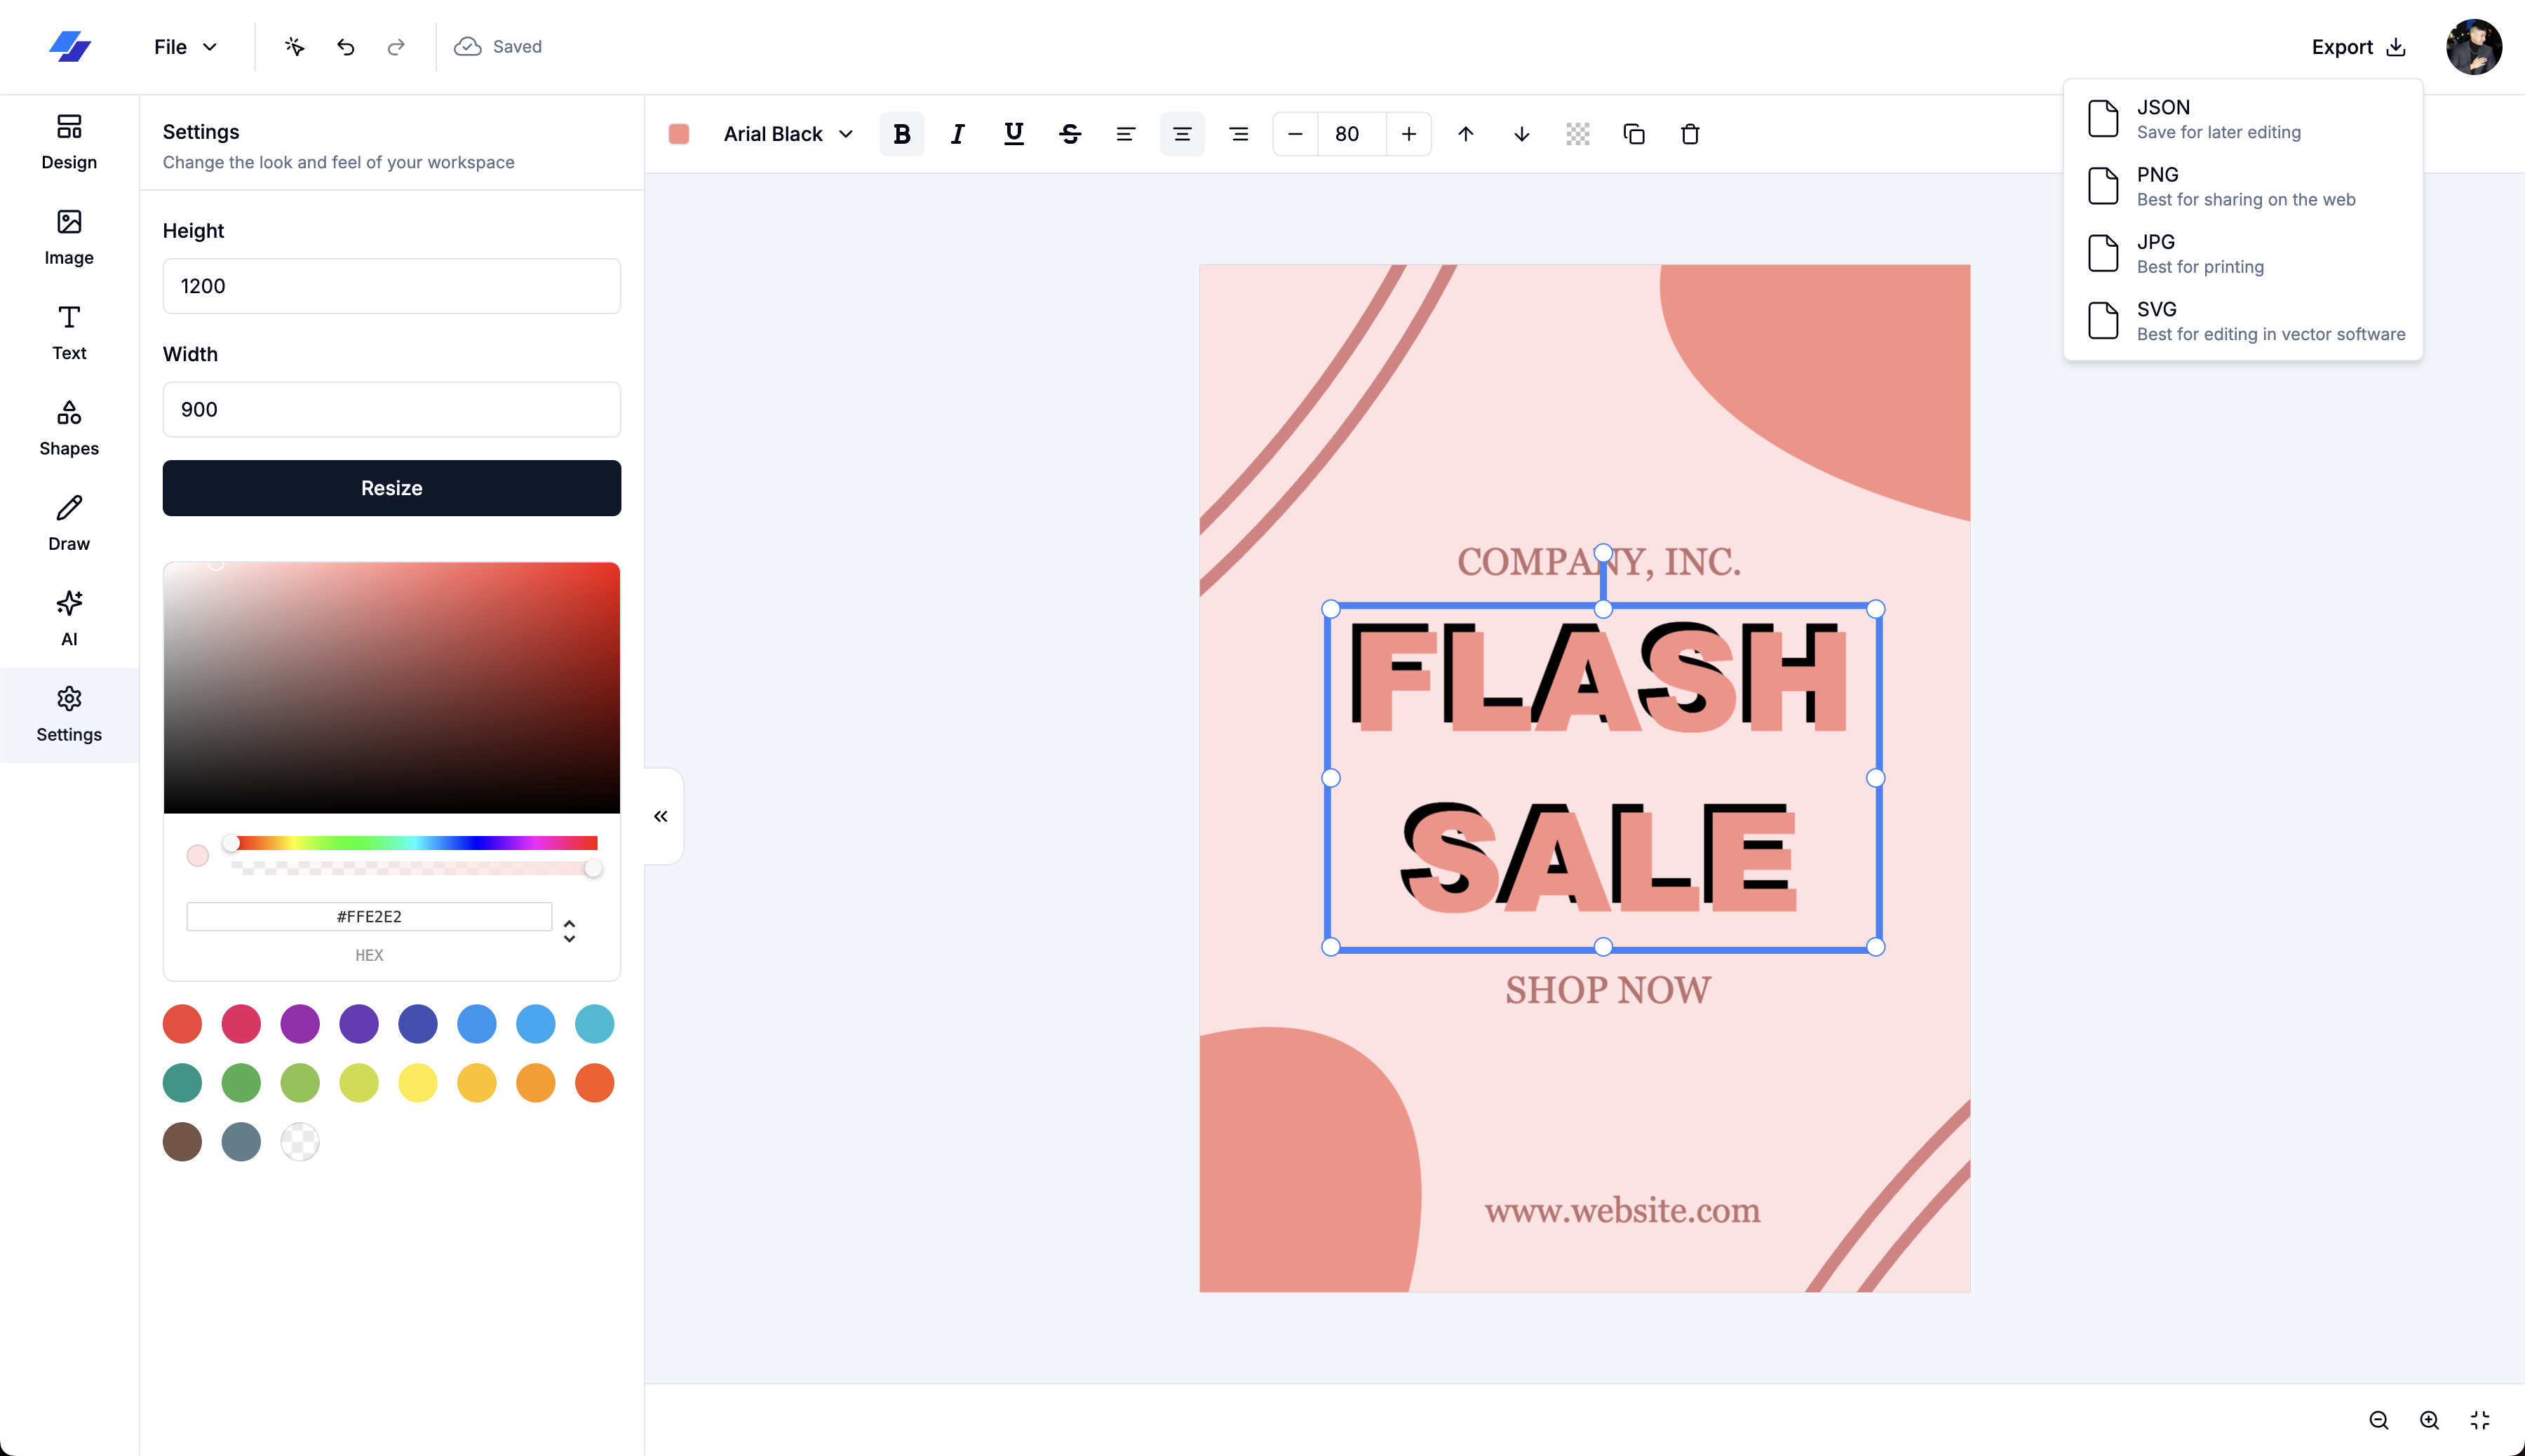Open the Text panel in the sidebar
The image size is (2525, 1456).
coord(68,330)
